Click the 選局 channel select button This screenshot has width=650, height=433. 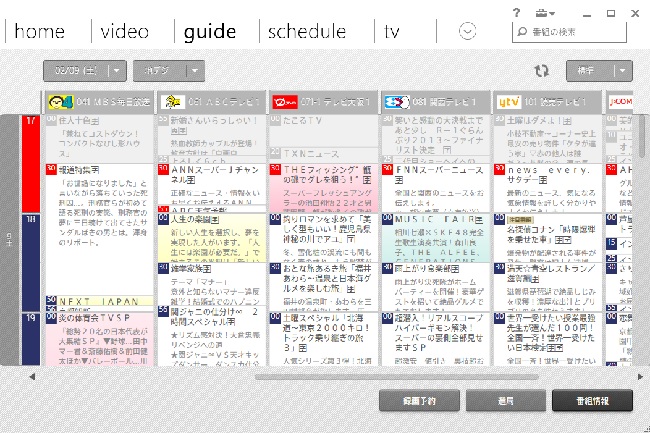click(x=506, y=401)
